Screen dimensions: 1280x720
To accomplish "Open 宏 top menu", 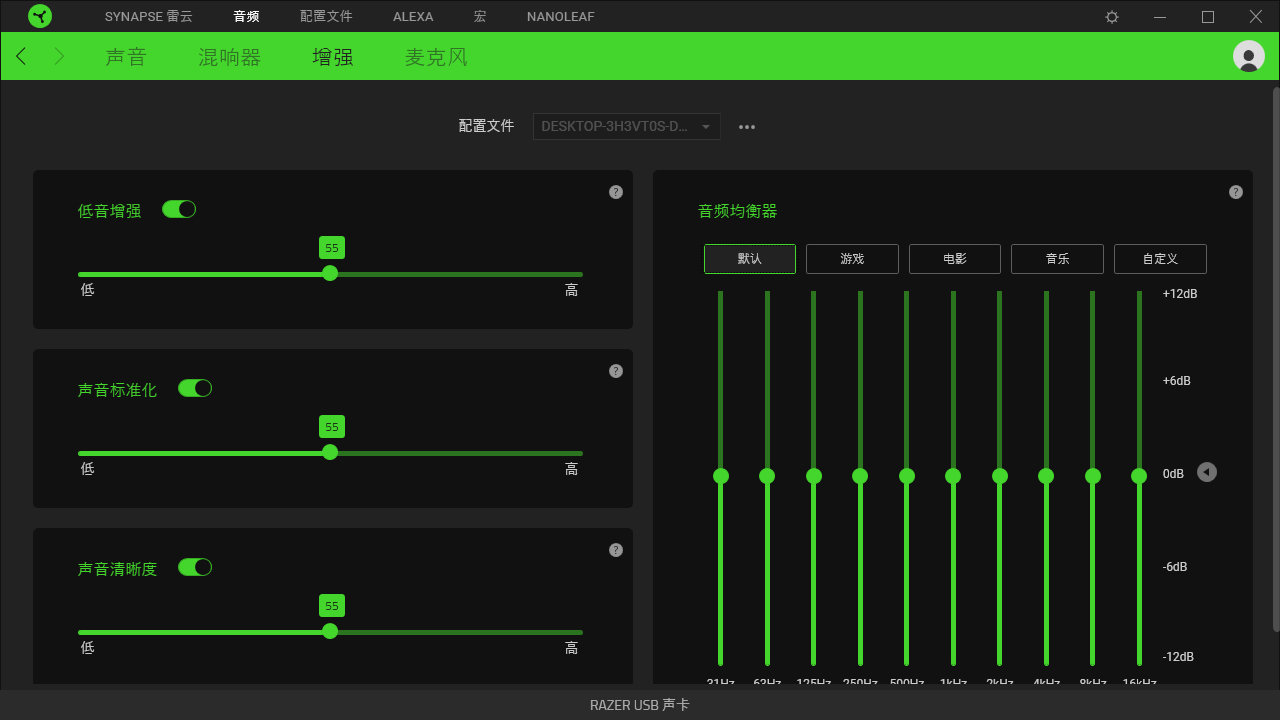I will tap(480, 17).
